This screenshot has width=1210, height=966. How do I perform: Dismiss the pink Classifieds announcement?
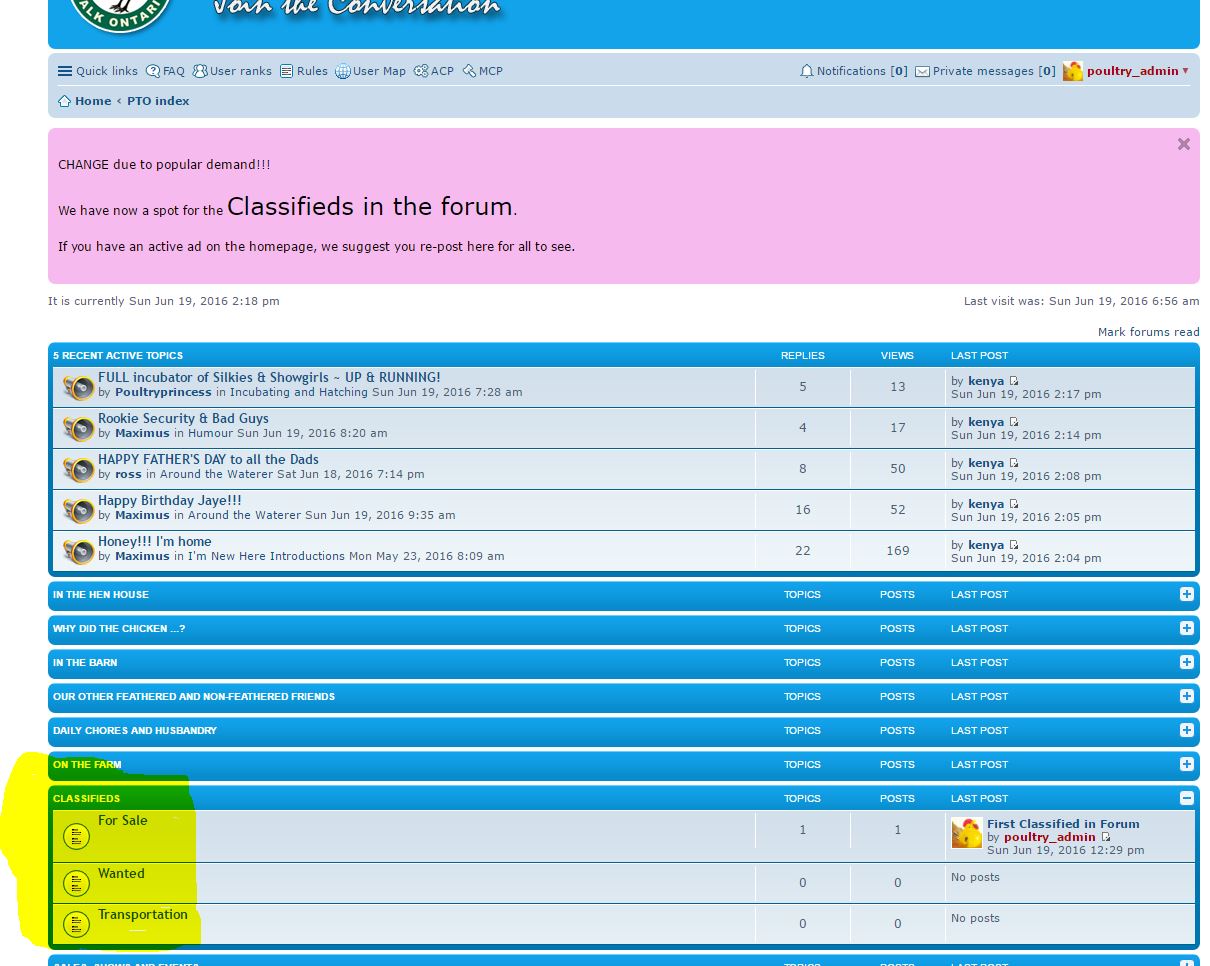1183,144
